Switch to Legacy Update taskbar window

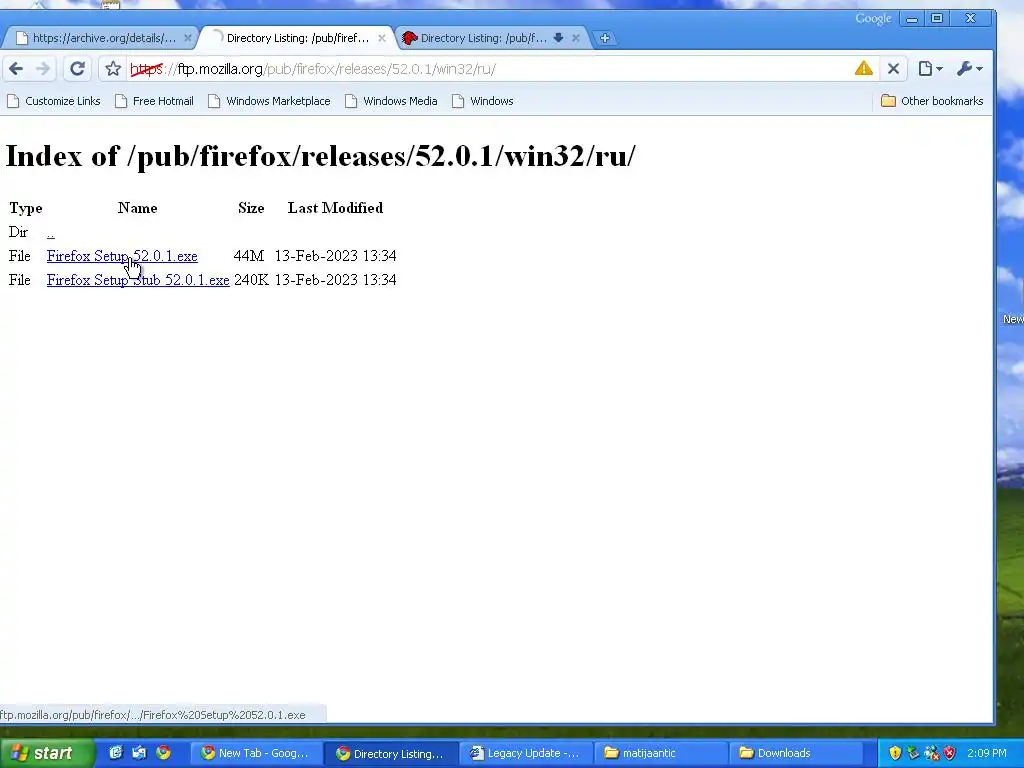(x=525, y=753)
